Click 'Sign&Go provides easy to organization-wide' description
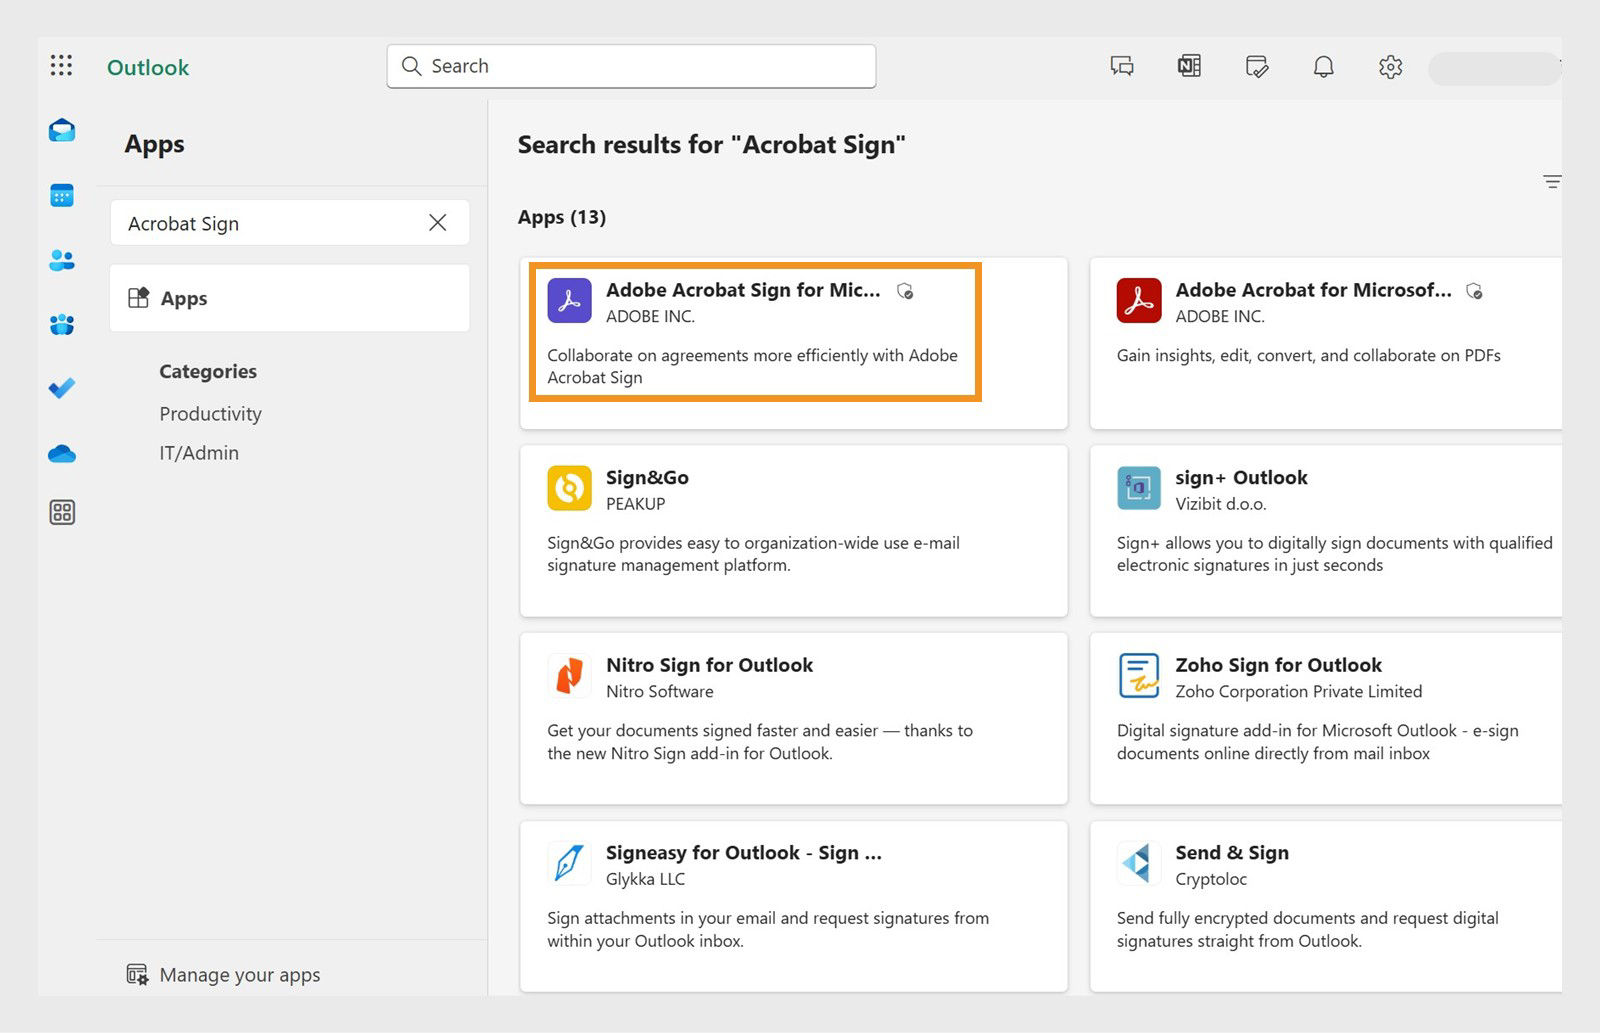 coord(753,554)
